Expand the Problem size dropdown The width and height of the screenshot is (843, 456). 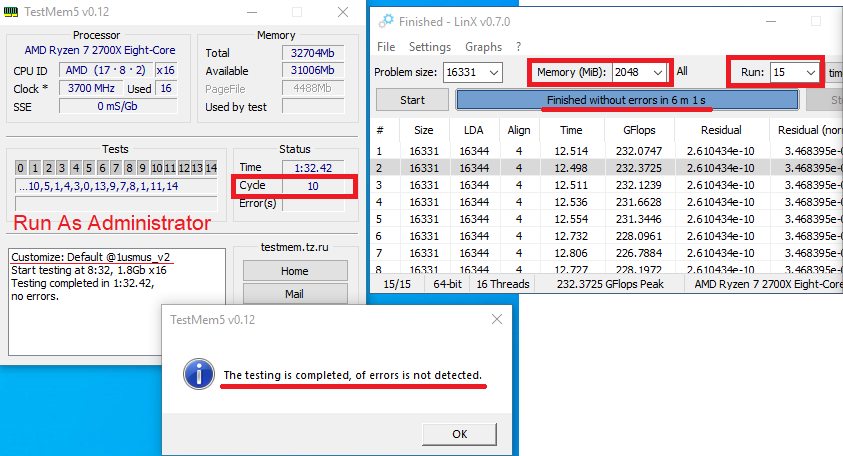coord(494,72)
